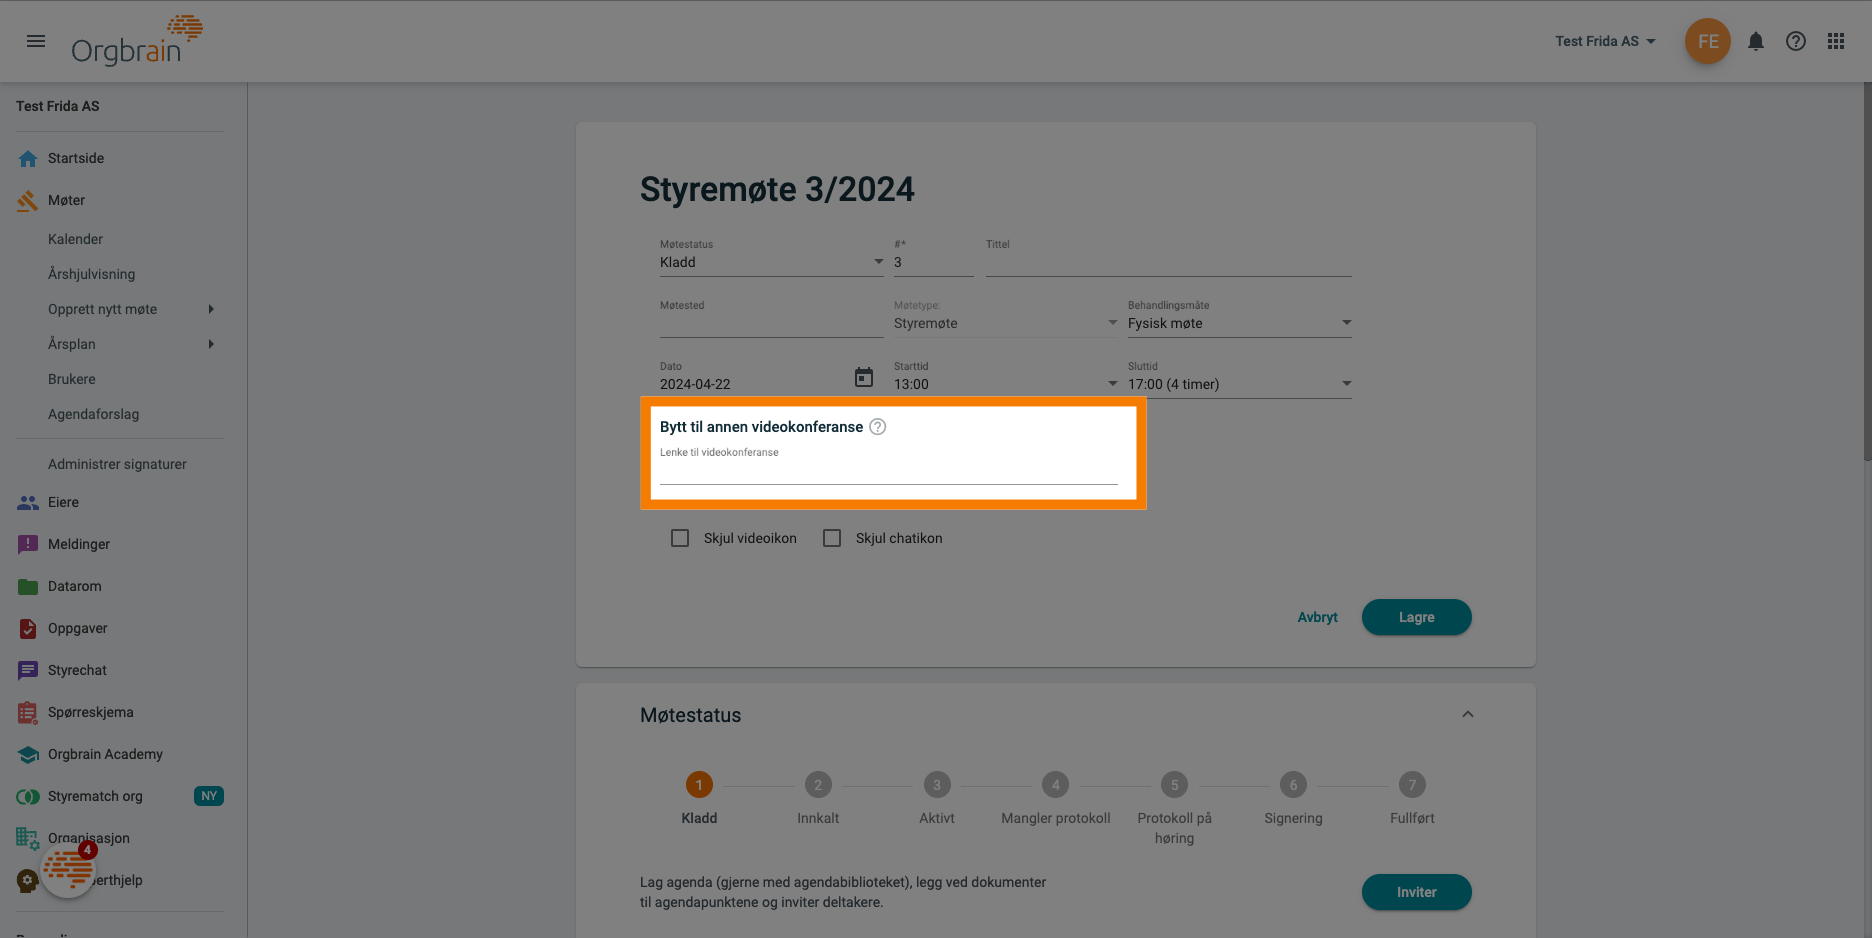The image size is (1872, 938).
Task: Click the Inviter button
Action: pos(1416,892)
